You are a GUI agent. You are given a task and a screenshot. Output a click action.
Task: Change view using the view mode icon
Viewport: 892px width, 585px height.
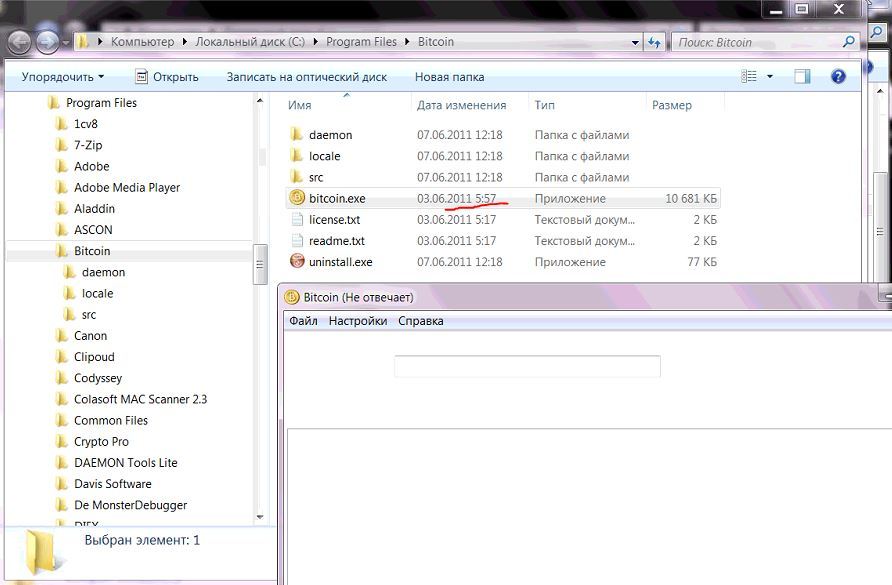[749, 76]
